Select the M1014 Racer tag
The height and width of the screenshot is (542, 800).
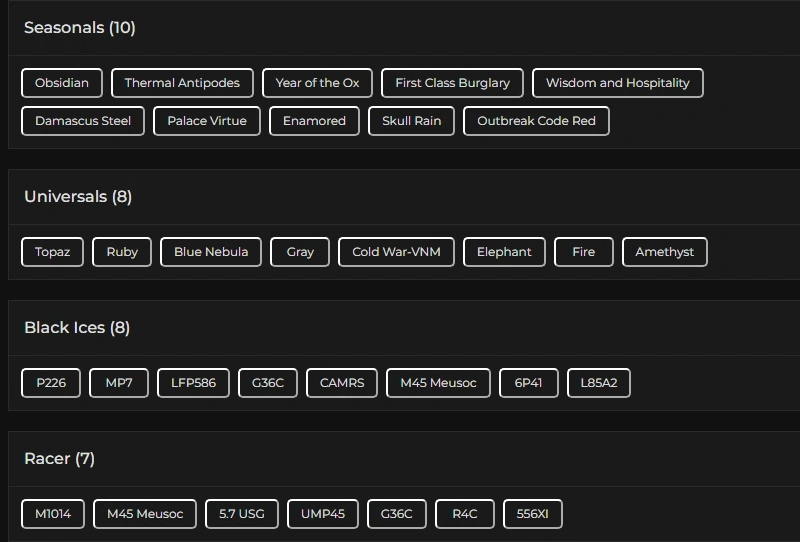click(x=53, y=514)
